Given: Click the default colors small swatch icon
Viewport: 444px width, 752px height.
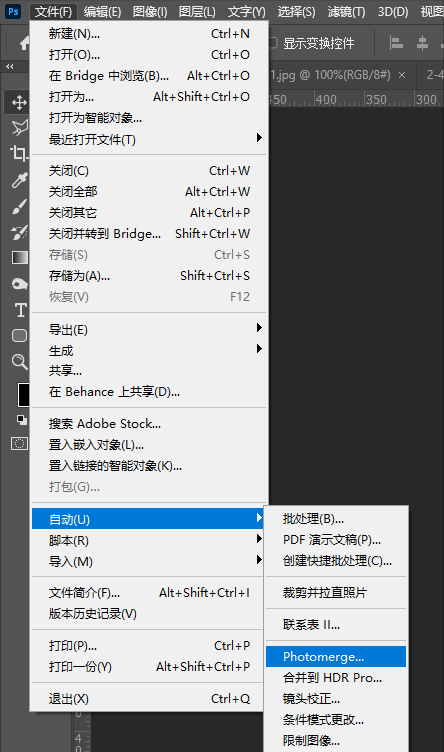Looking at the screenshot, I should point(22,420).
